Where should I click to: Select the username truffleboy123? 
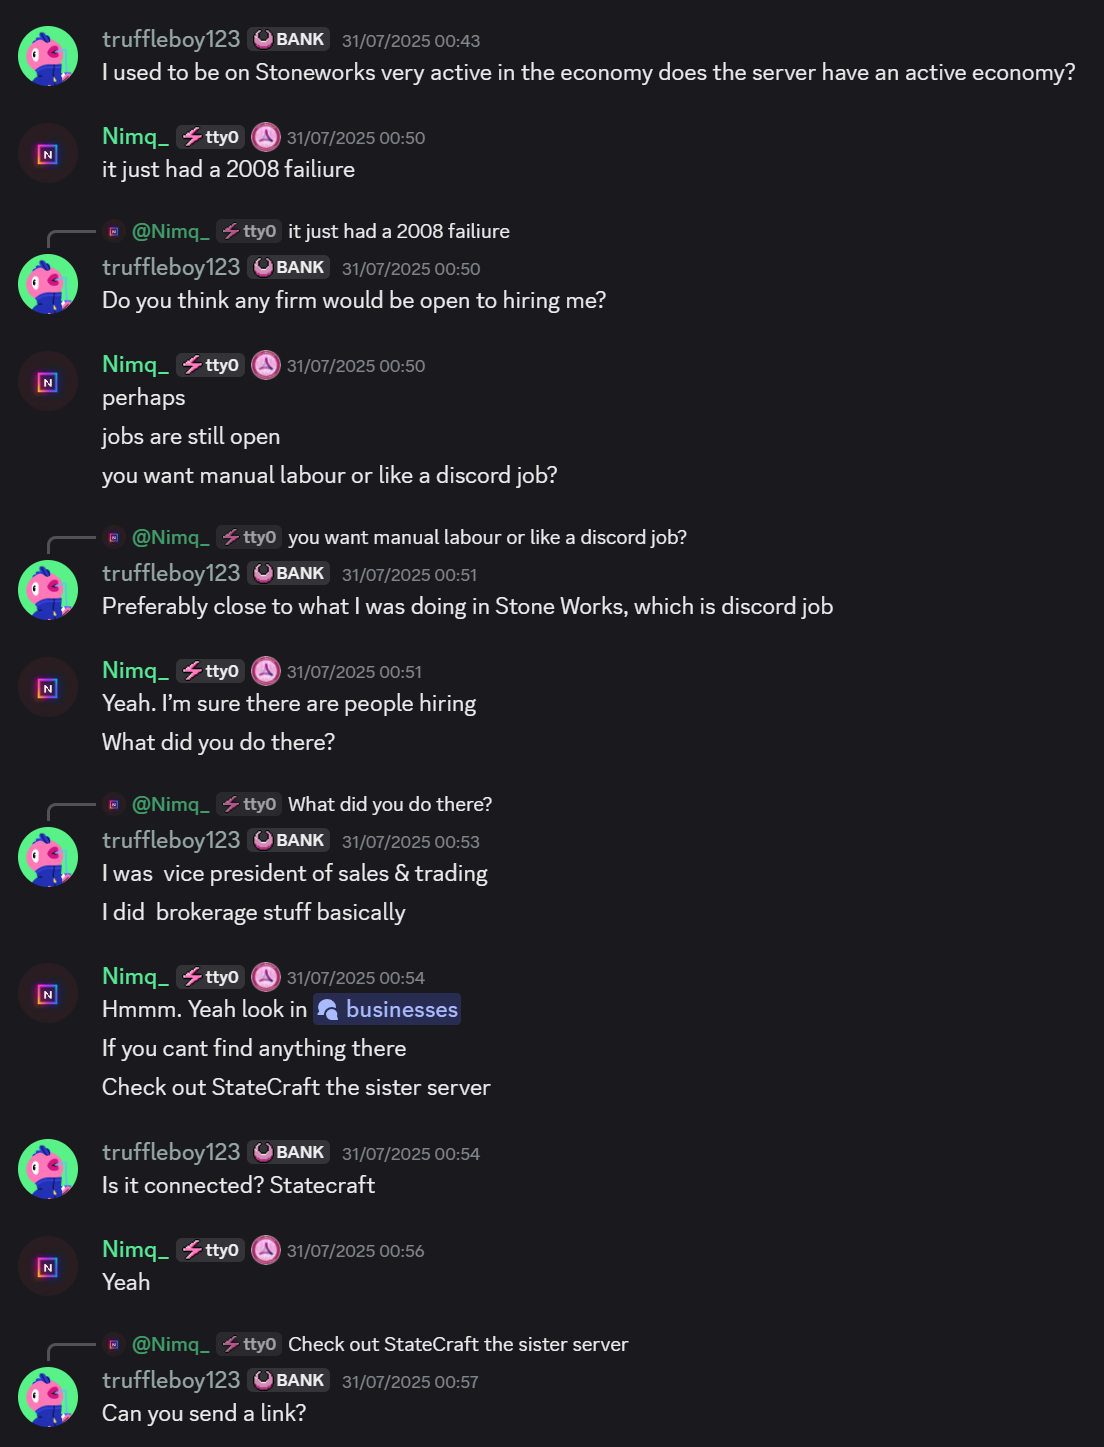[170, 39]
